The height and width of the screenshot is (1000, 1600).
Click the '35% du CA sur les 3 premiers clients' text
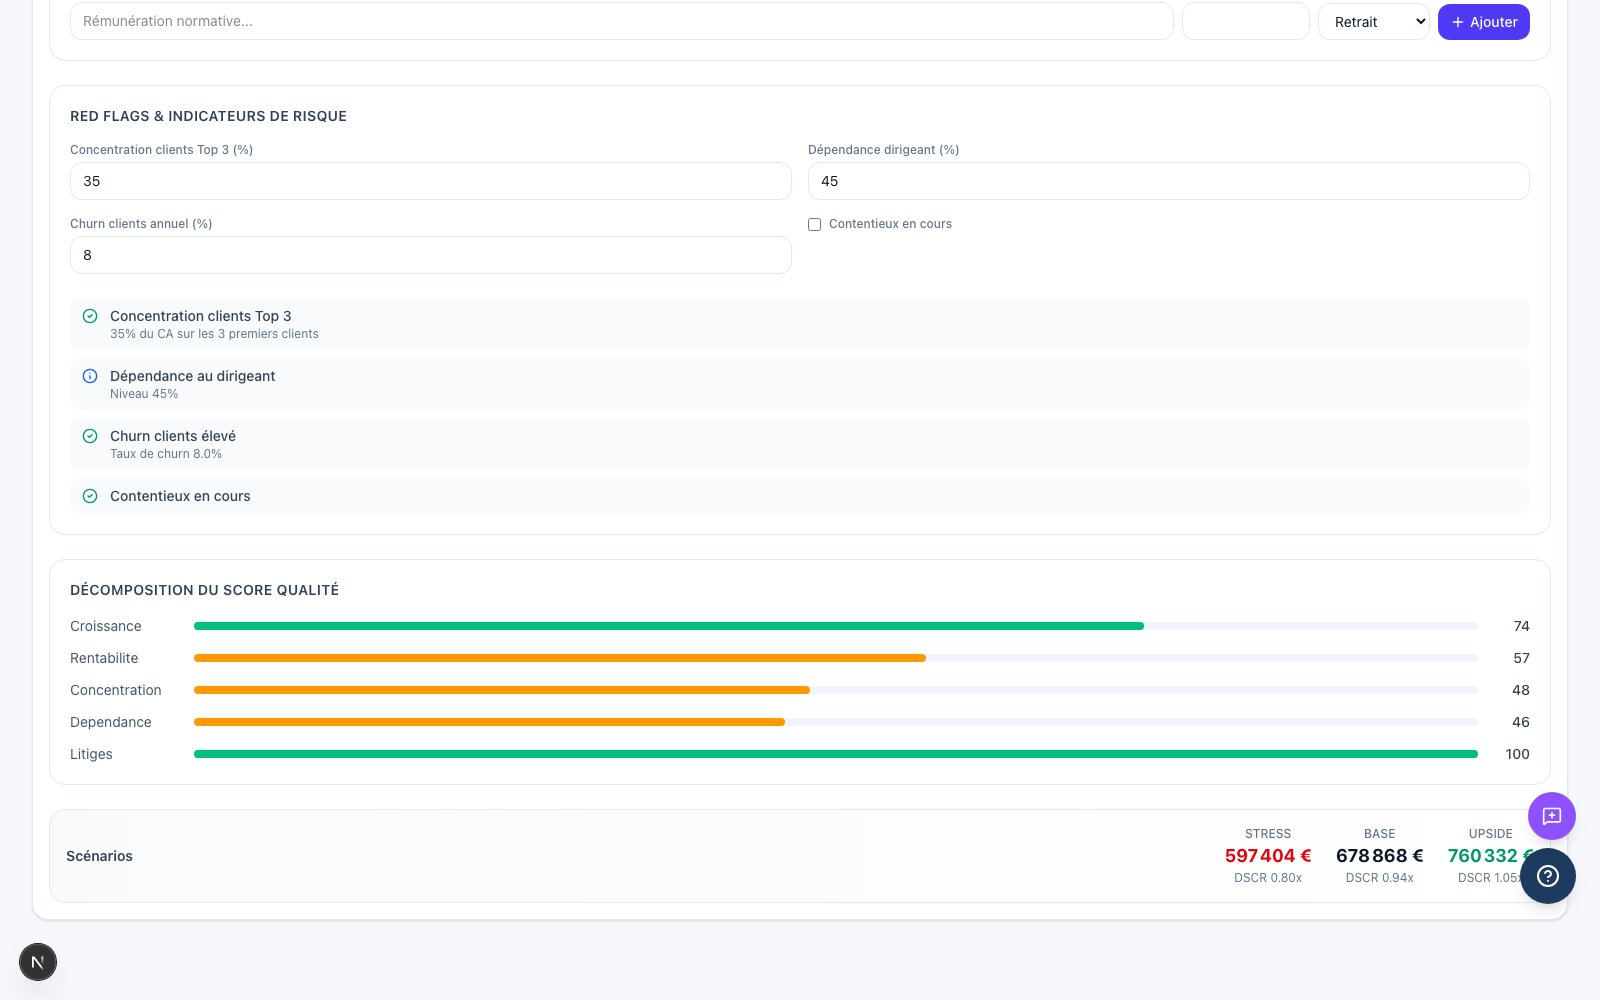pyautogui.click(x=214, y=334)
